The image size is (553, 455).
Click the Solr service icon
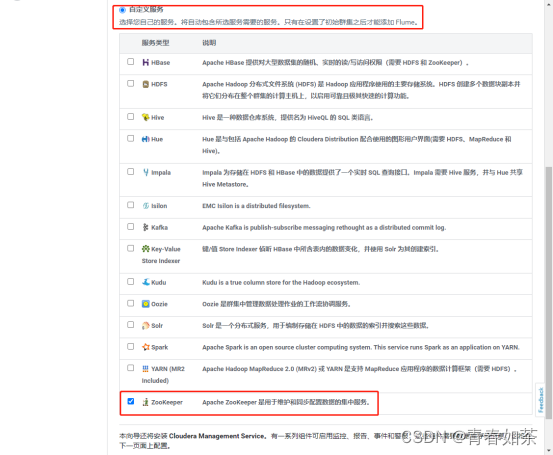146,326
